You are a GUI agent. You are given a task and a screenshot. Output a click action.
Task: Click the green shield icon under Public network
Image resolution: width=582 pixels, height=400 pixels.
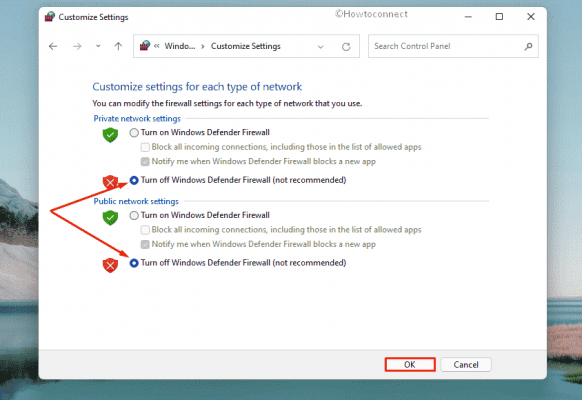pyautogui.click(x=110, y=217)
